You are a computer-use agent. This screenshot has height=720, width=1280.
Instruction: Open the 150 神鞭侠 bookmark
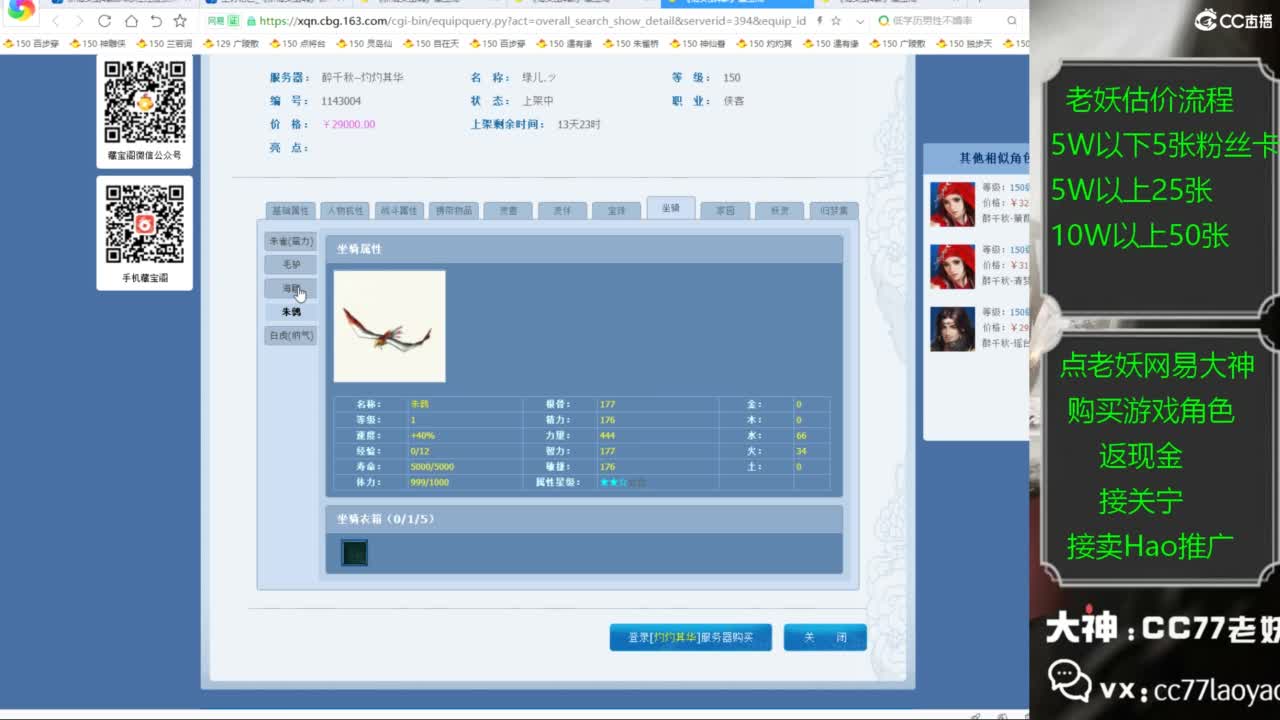98,44
